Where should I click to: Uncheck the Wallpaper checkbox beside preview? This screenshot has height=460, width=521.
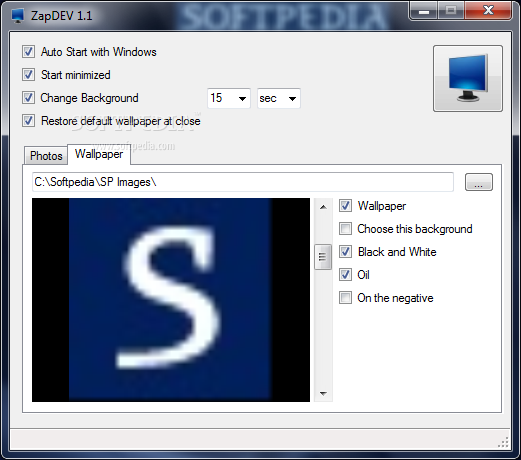click(x=345, y=206)
